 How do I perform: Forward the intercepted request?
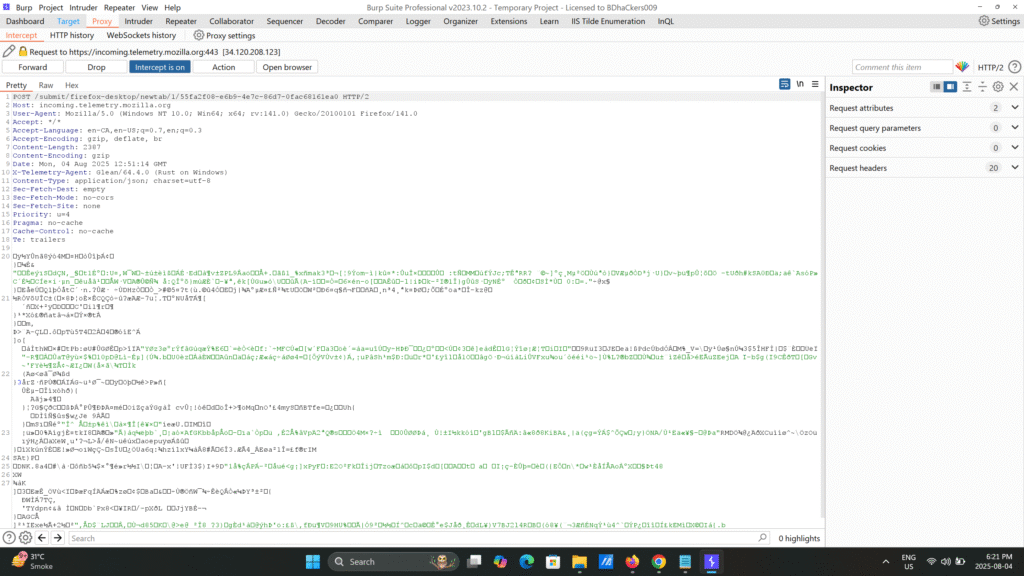(33, 67)
